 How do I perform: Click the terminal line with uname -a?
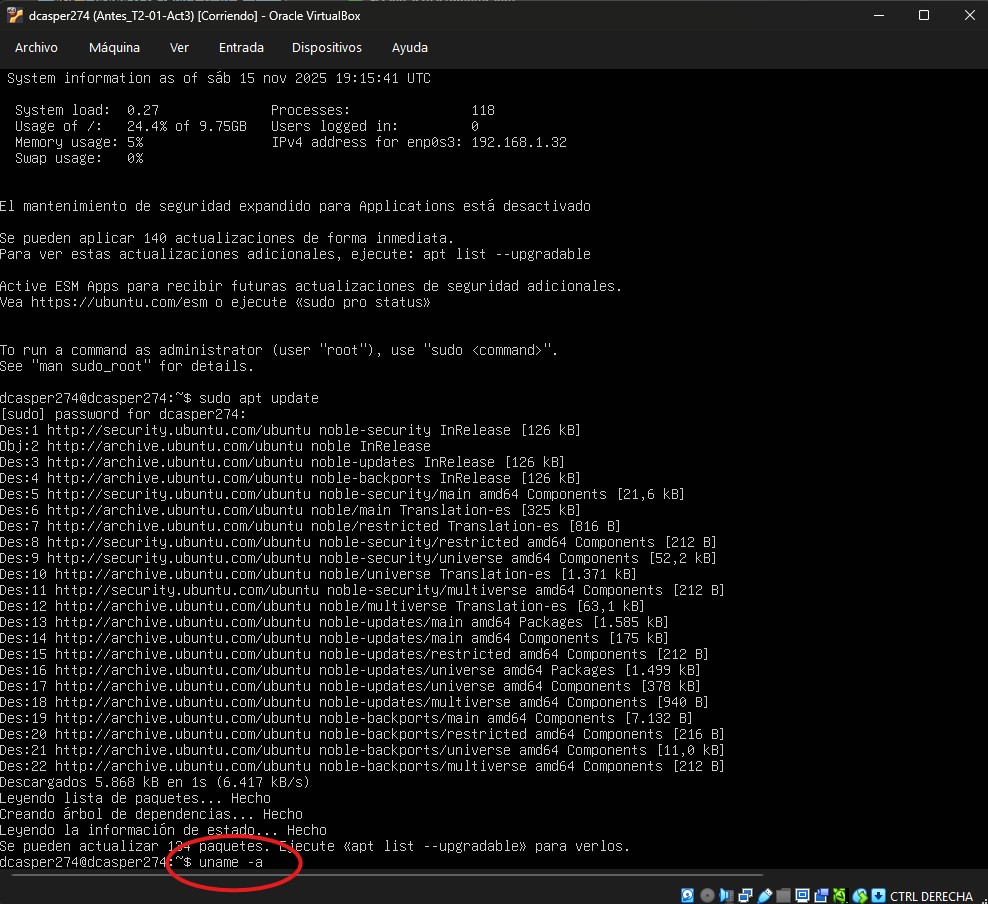click(x=231, y=862)
